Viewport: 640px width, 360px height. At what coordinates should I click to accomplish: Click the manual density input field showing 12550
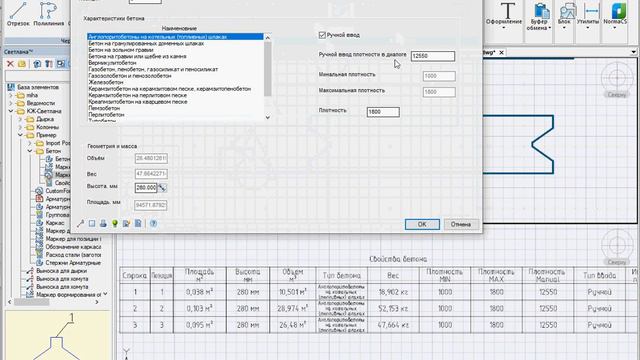tap(433, 56)
